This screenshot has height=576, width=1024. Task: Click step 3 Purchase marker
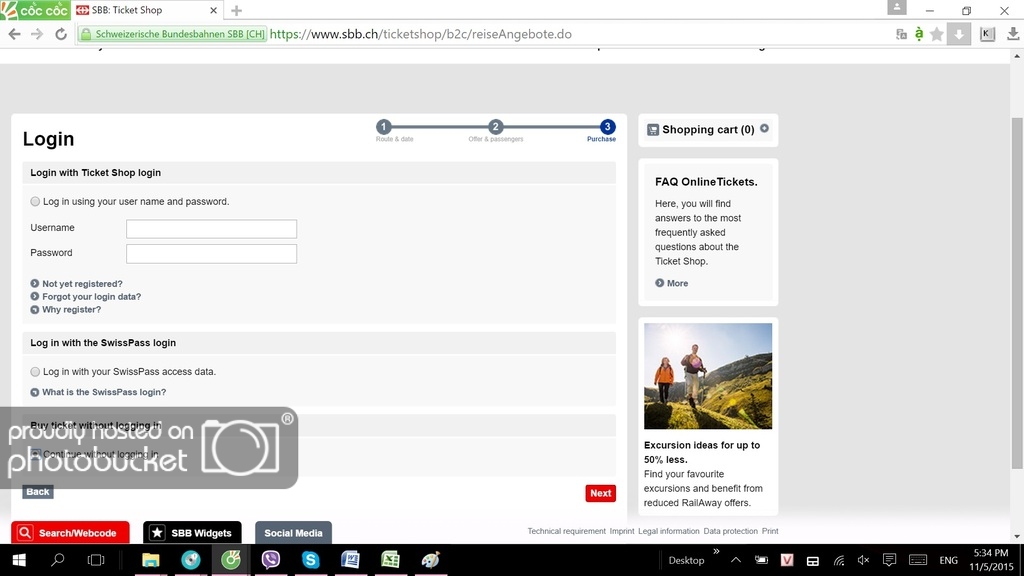pyautogui.click(x=607, y=127)
